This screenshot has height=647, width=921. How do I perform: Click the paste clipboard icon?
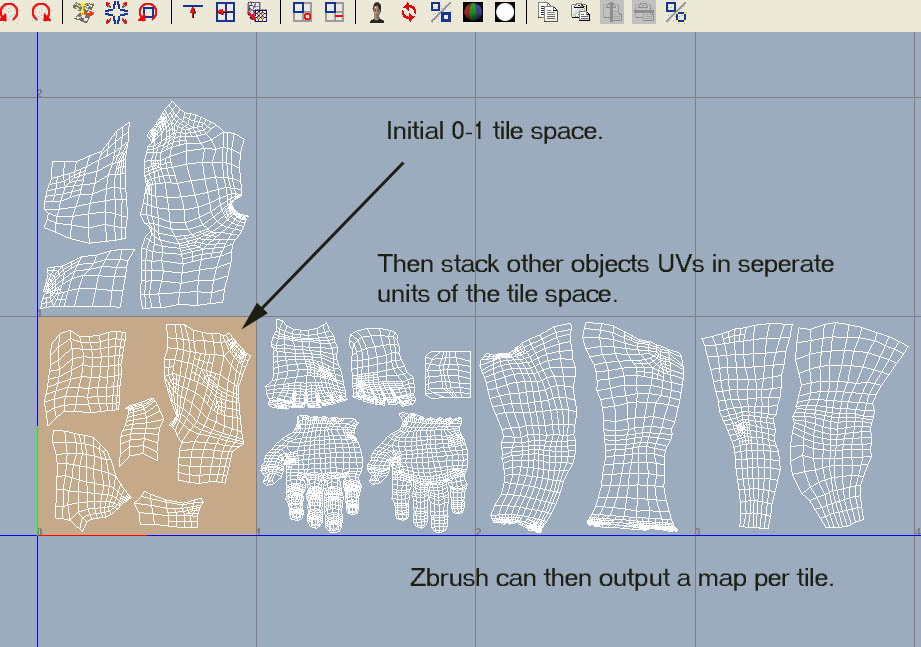click(580, 12)
